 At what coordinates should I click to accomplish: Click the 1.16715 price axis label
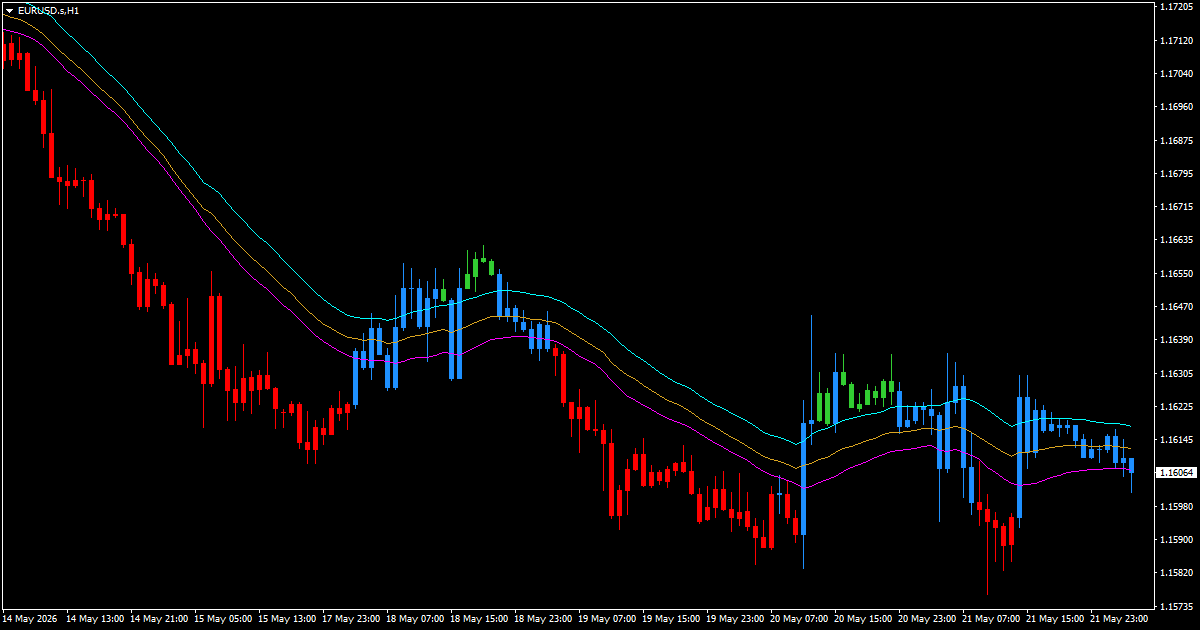[x=1175, y=207]
